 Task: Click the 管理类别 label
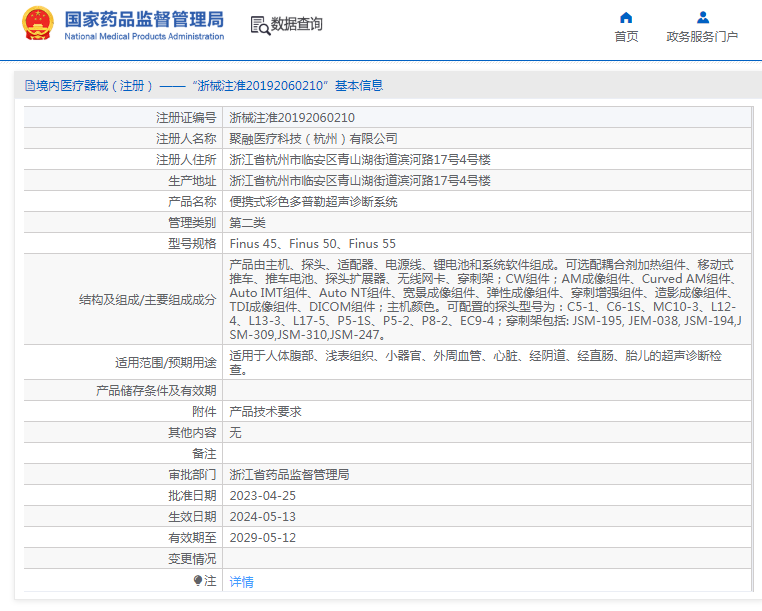(x=192, y=223)
